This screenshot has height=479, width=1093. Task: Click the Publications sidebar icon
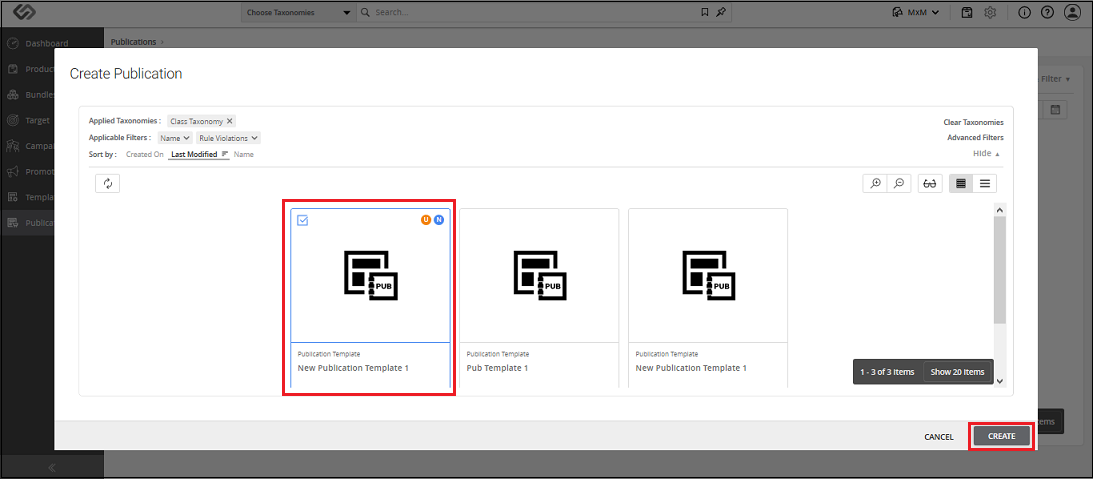[x=13, y=223]
